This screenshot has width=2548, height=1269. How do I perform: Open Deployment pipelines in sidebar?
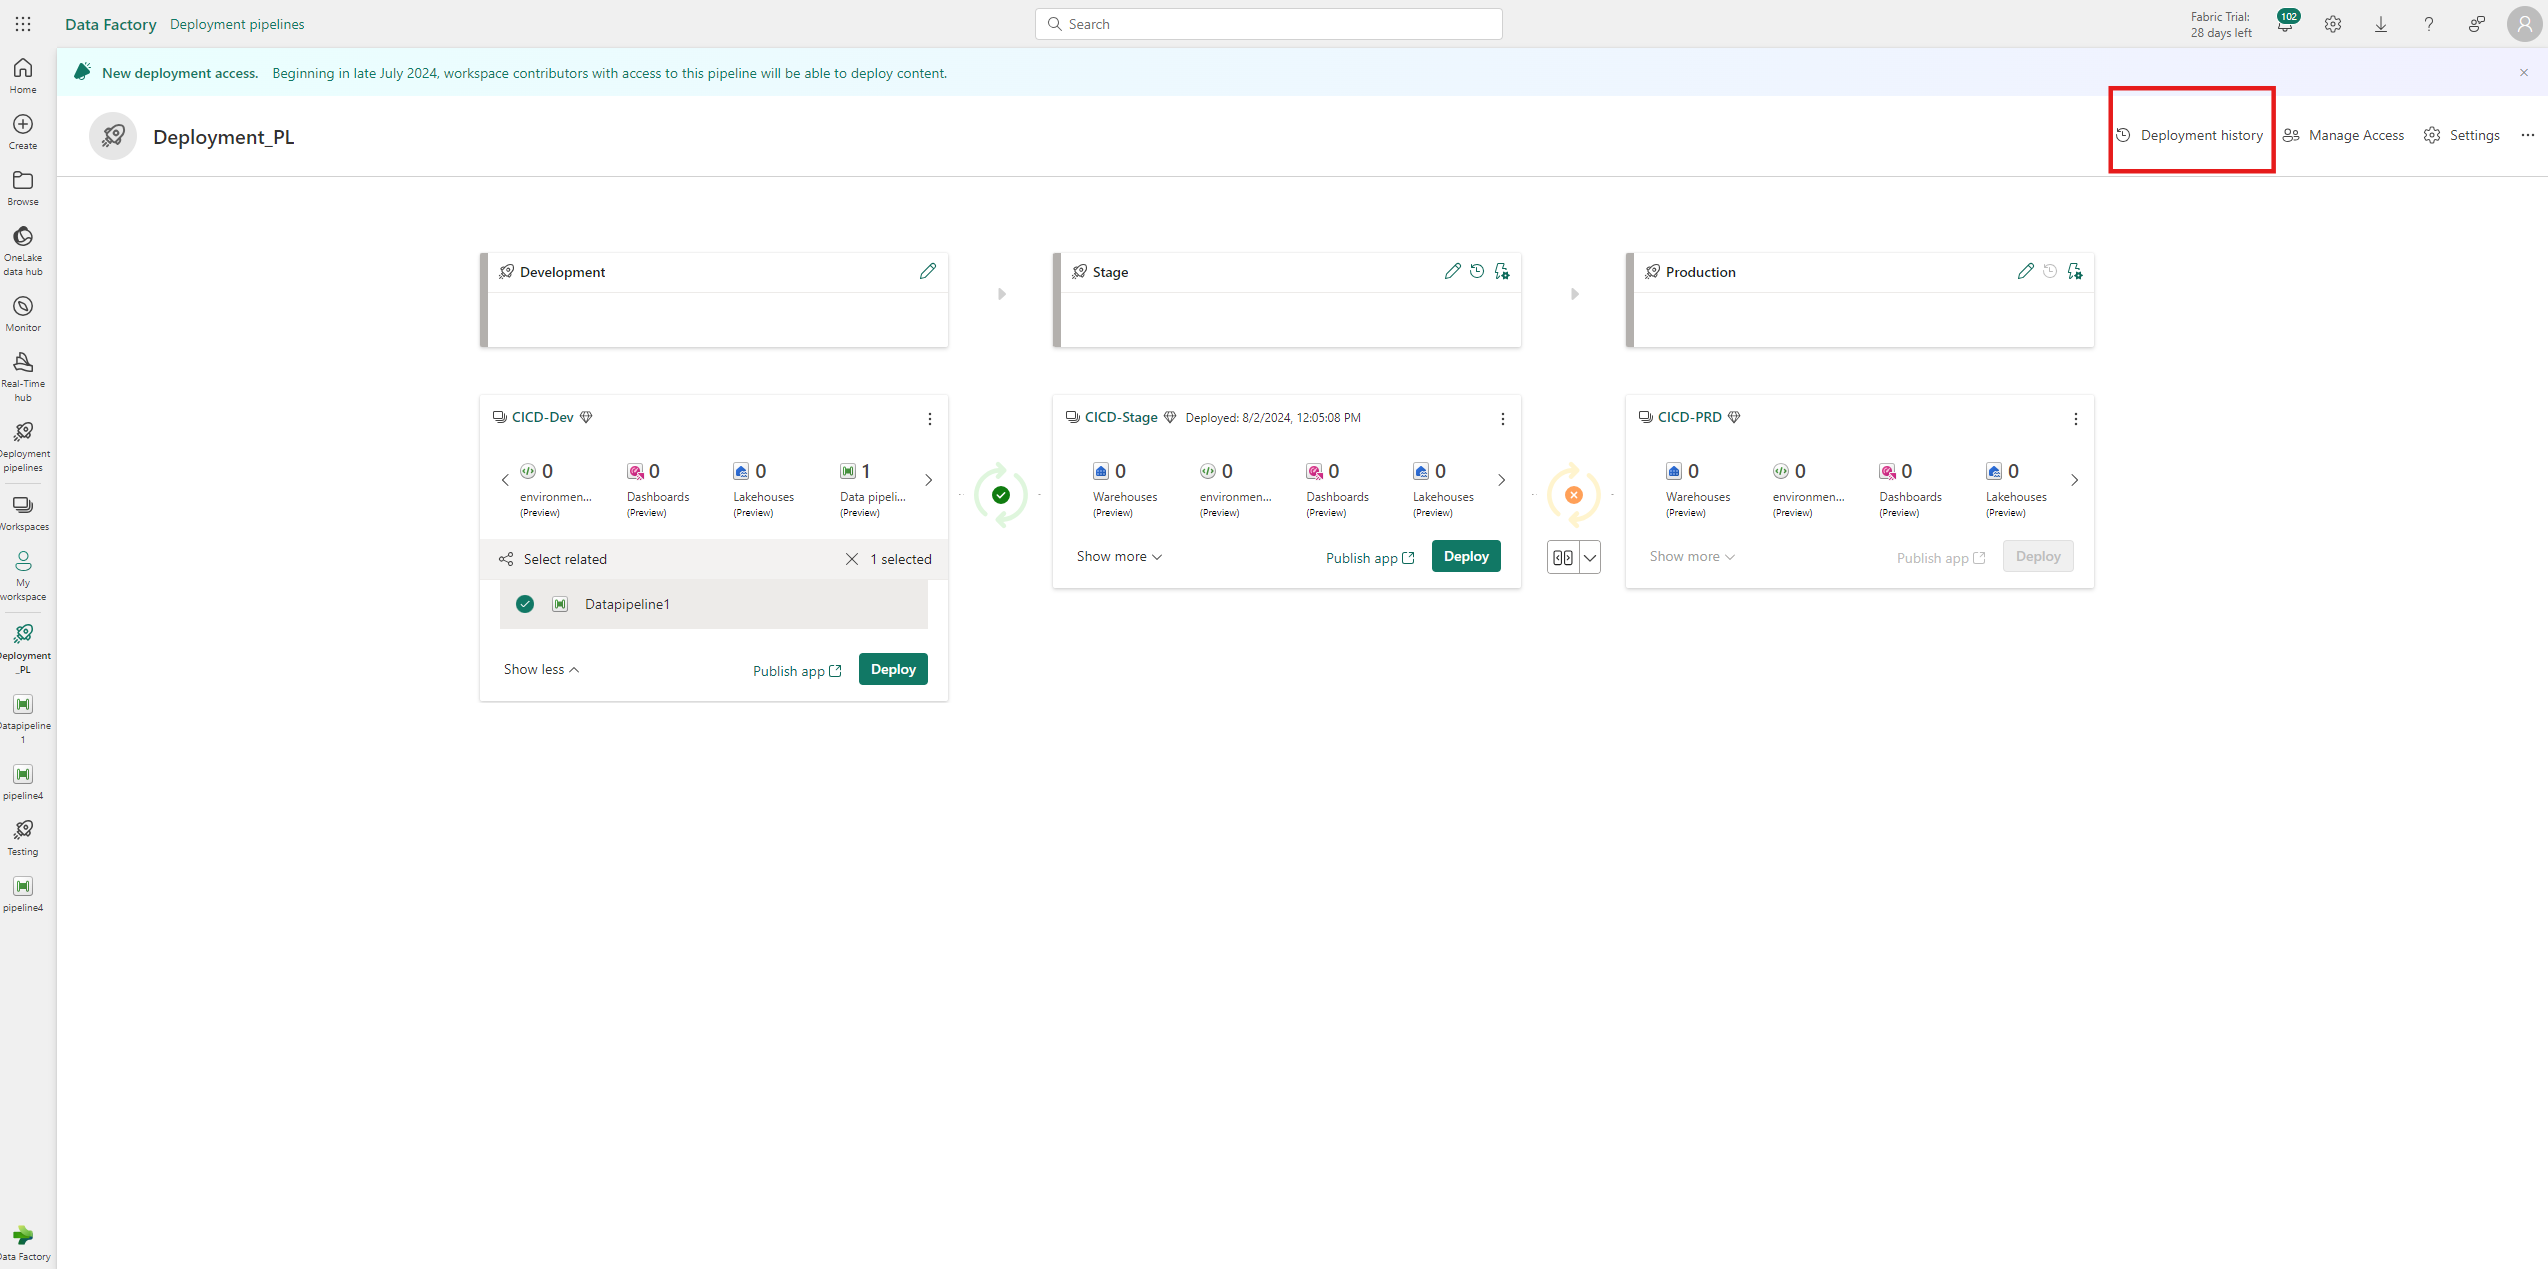(x=23, y=447)
